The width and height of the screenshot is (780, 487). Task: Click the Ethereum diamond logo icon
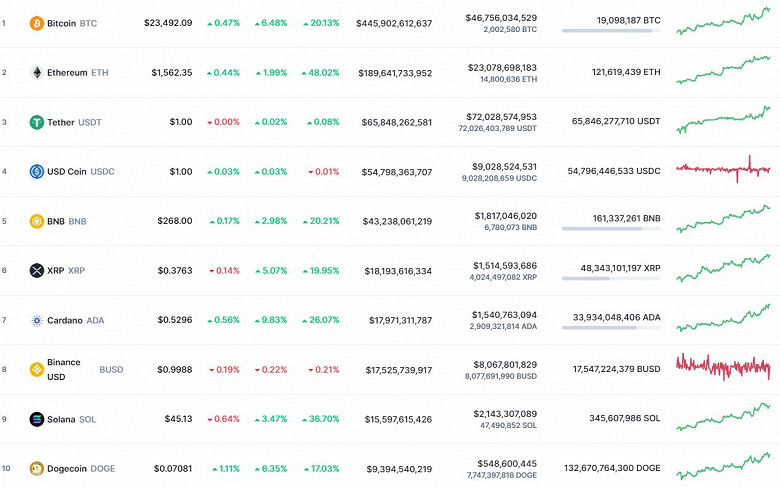tap(37, 73)
